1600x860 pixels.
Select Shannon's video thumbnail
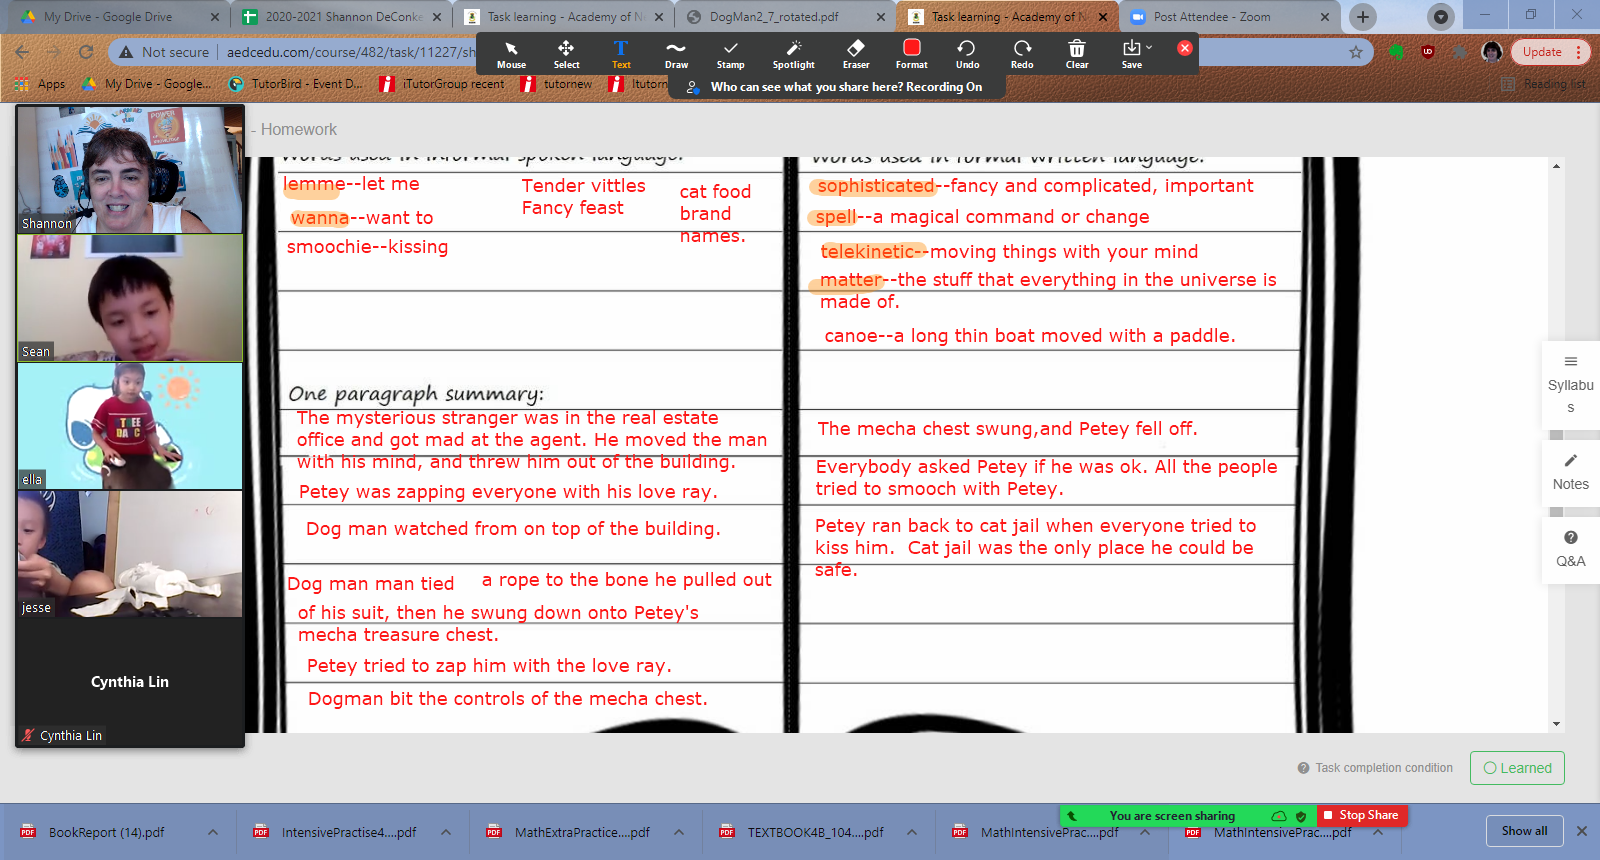[x=130, y=170]
